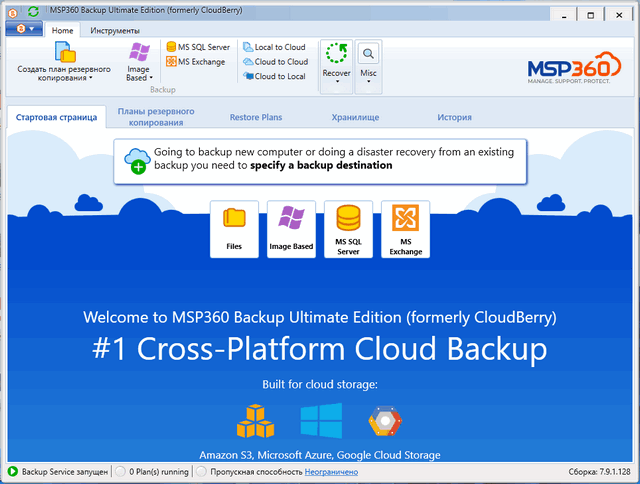Expand the Recover dropdown
The image size is (640, 484).
click(336, 66)
